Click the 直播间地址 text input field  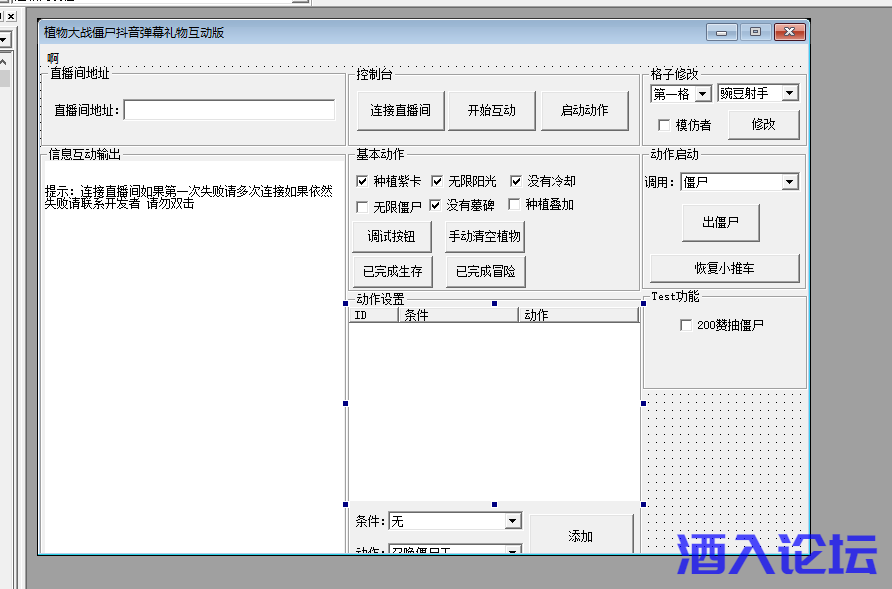click(229, 110)
